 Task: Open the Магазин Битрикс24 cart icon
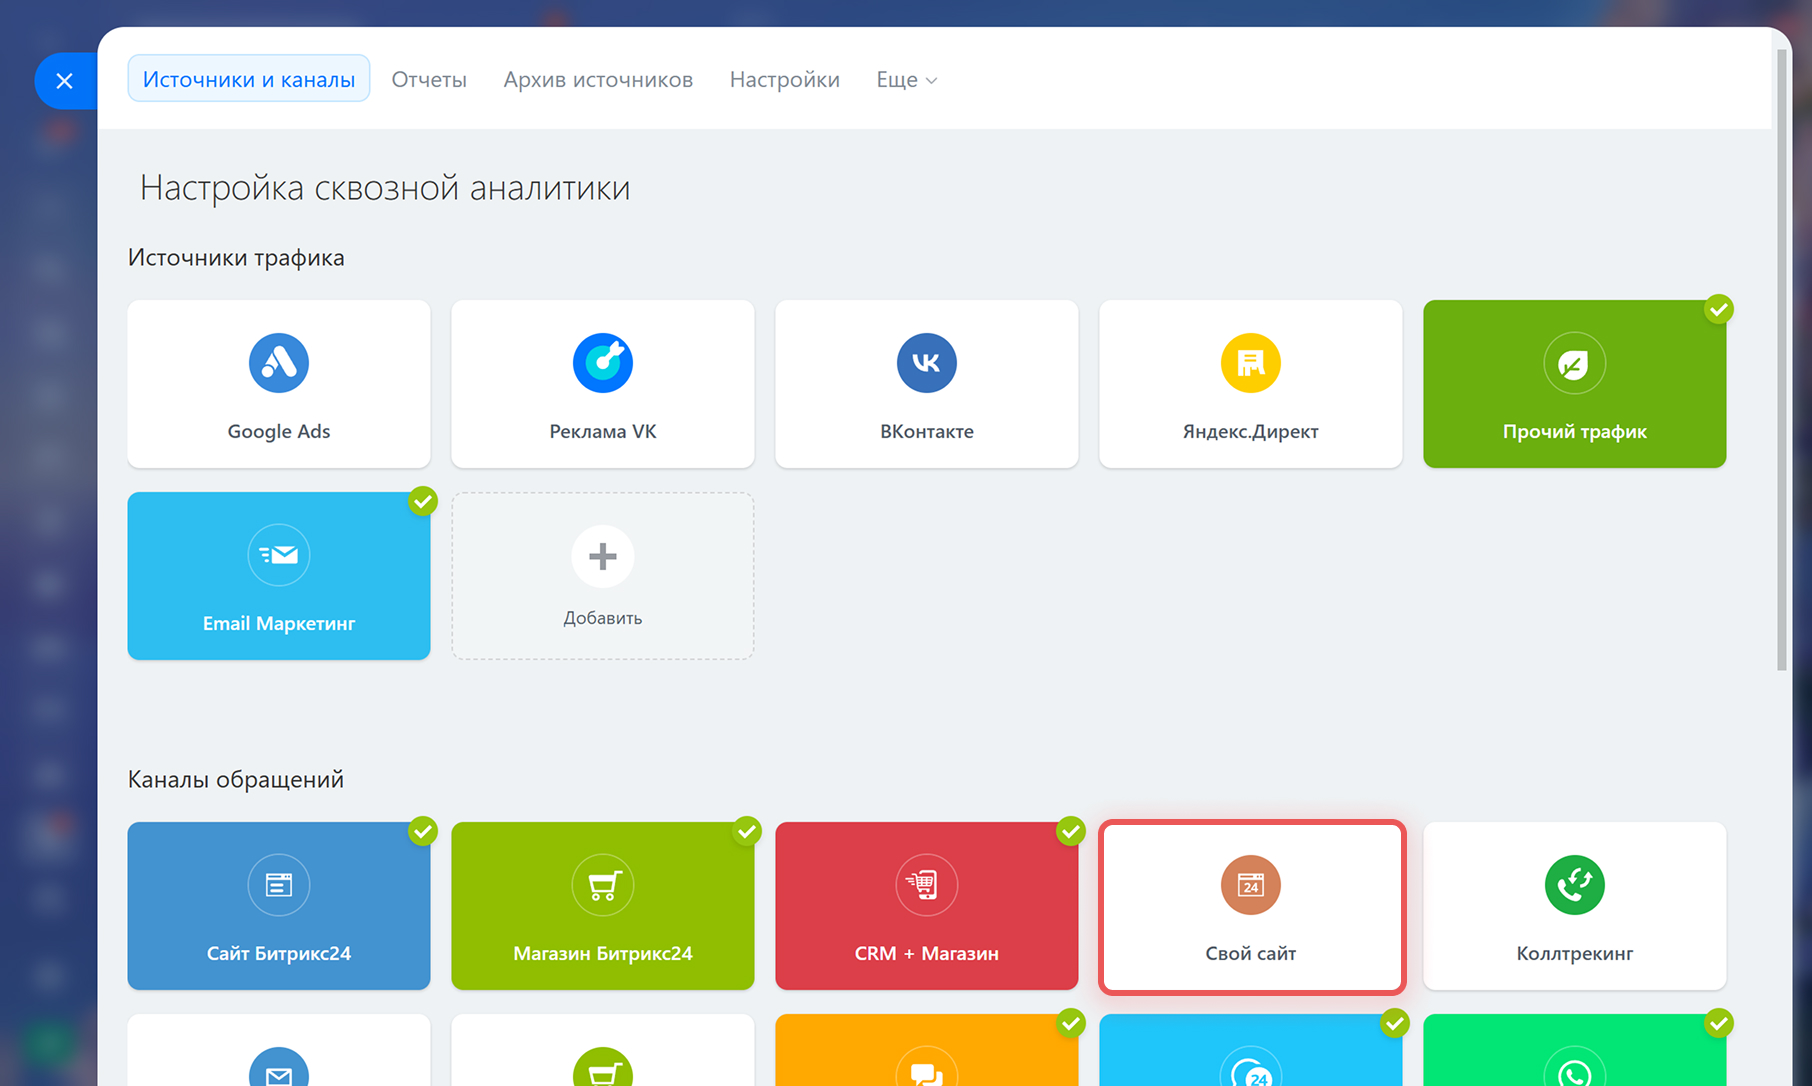coord(603,885)
